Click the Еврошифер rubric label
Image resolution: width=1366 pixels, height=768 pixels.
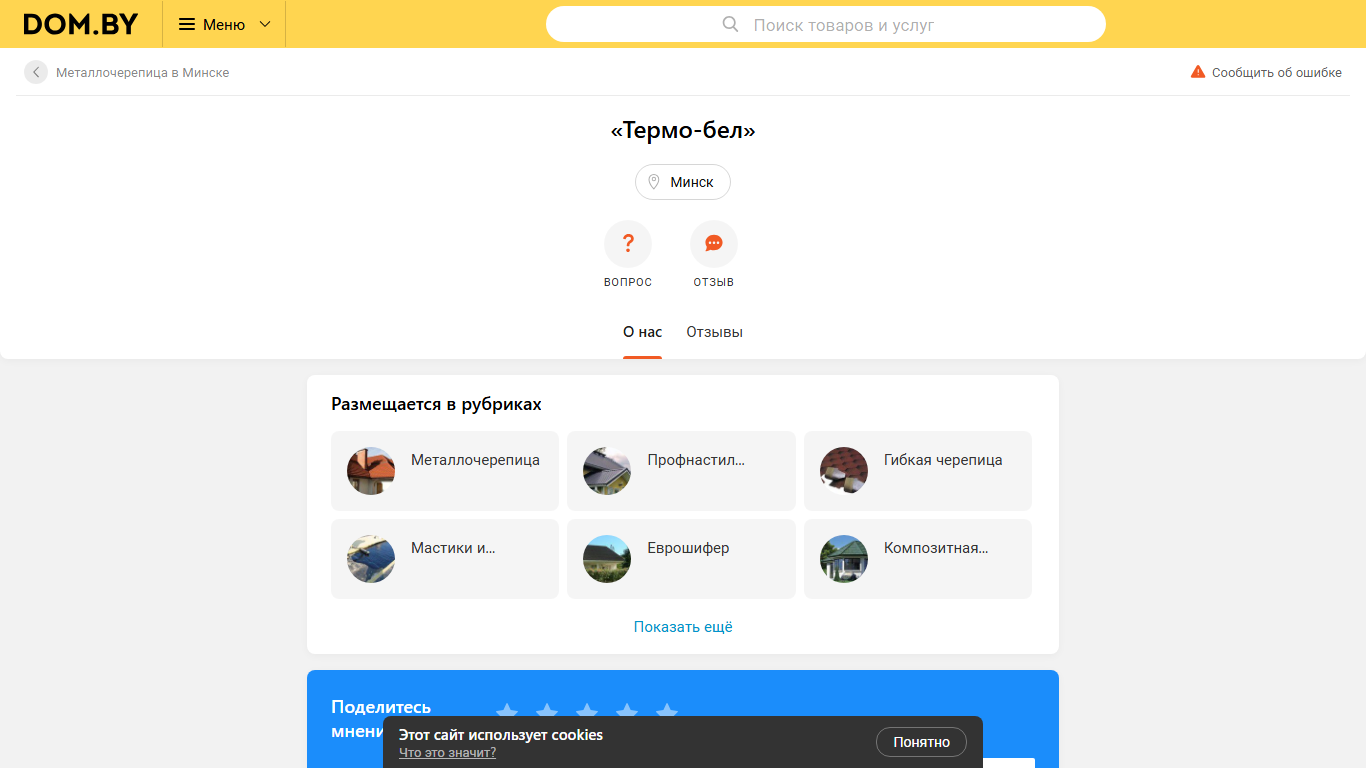pos(688,548)
